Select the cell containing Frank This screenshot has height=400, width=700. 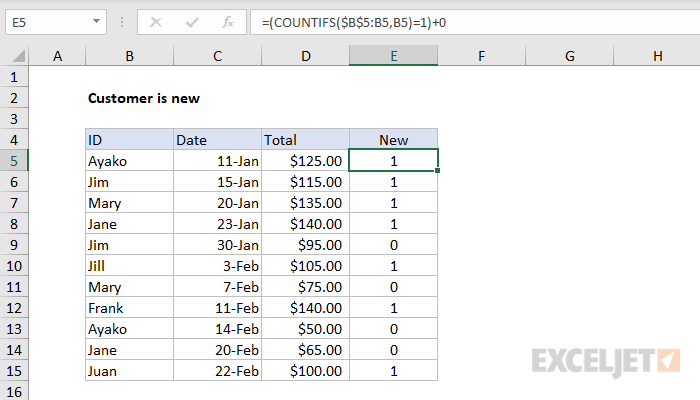click(x=129, y=308)
